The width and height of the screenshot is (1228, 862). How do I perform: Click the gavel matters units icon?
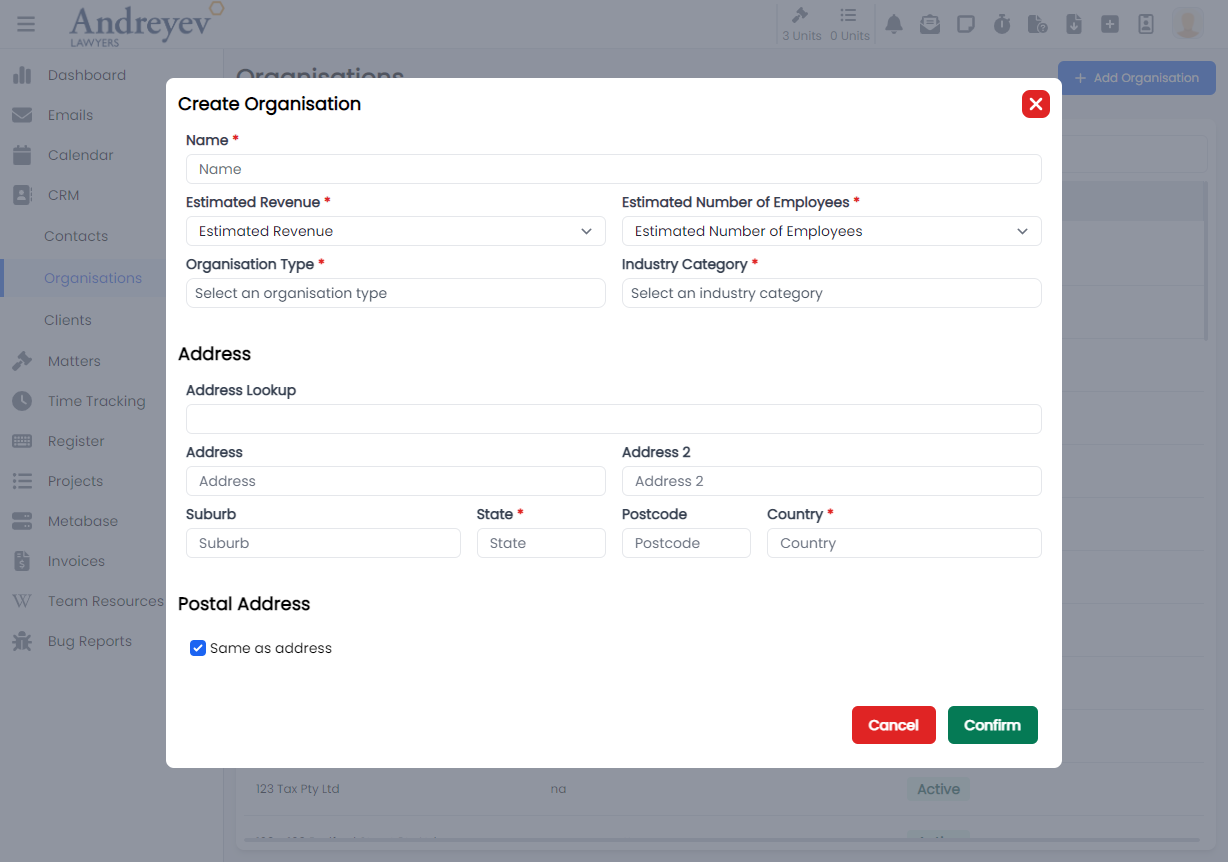[x=800, y=16]
